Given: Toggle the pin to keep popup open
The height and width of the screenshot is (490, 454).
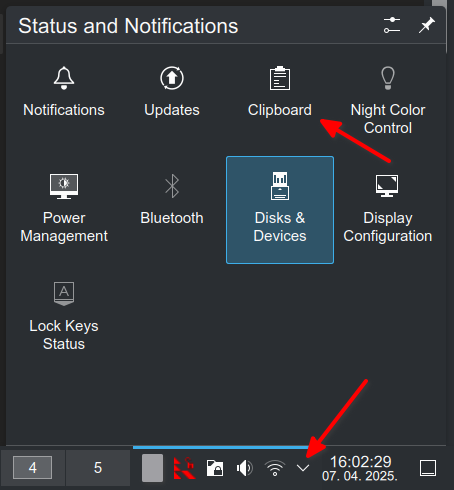Looking at the screenshot, I should [x=427, y=25].
